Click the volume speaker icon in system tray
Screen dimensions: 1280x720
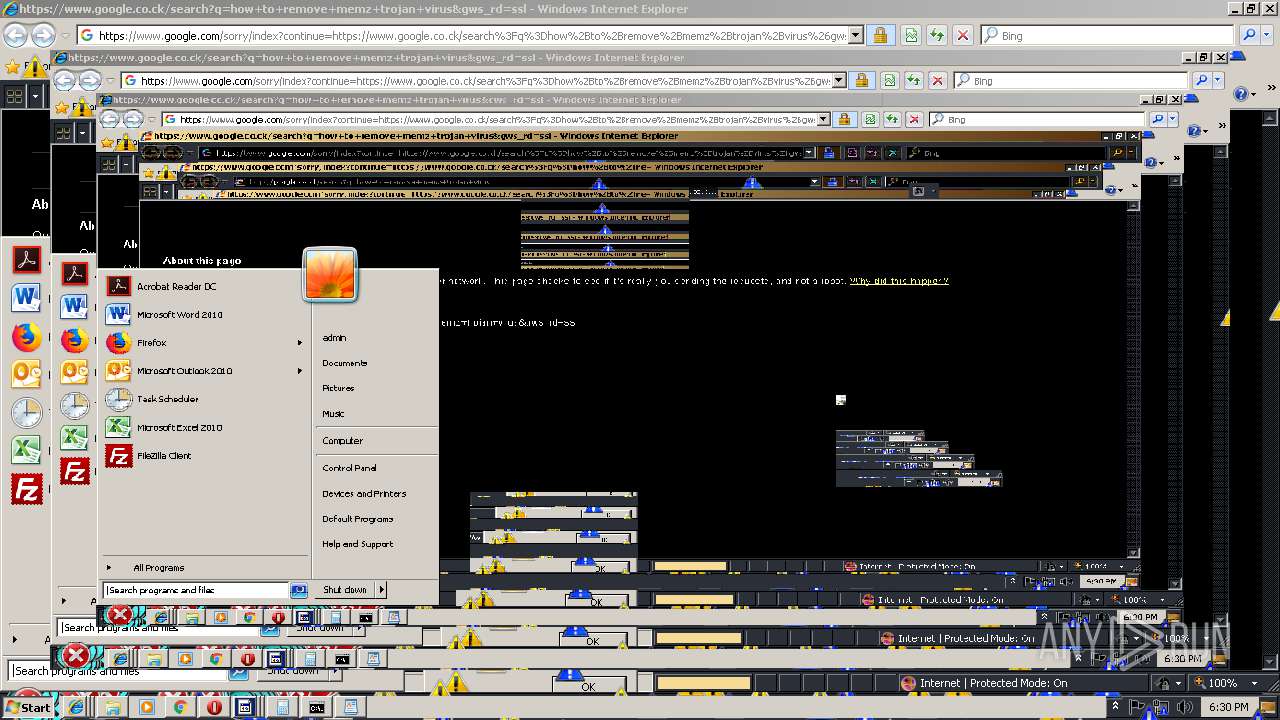(x=1185, y=707)
